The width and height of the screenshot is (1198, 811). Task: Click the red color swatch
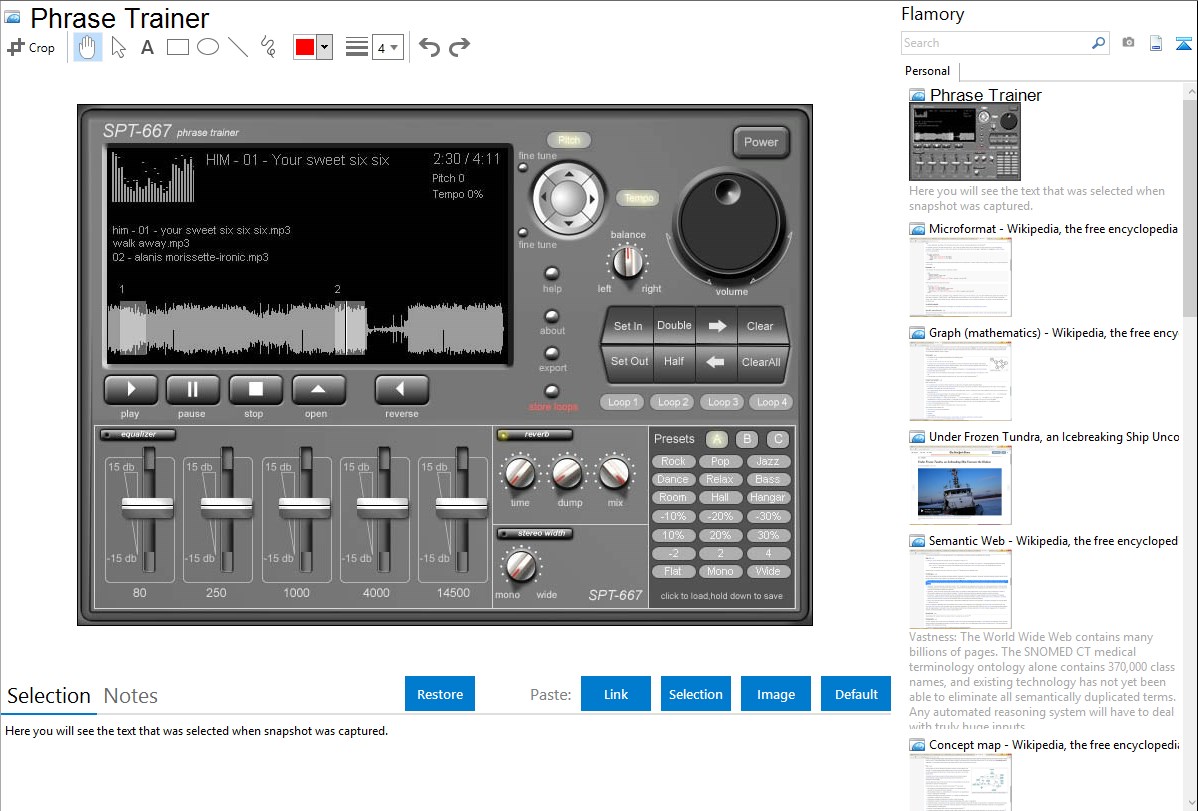click(x=304, y=47)
